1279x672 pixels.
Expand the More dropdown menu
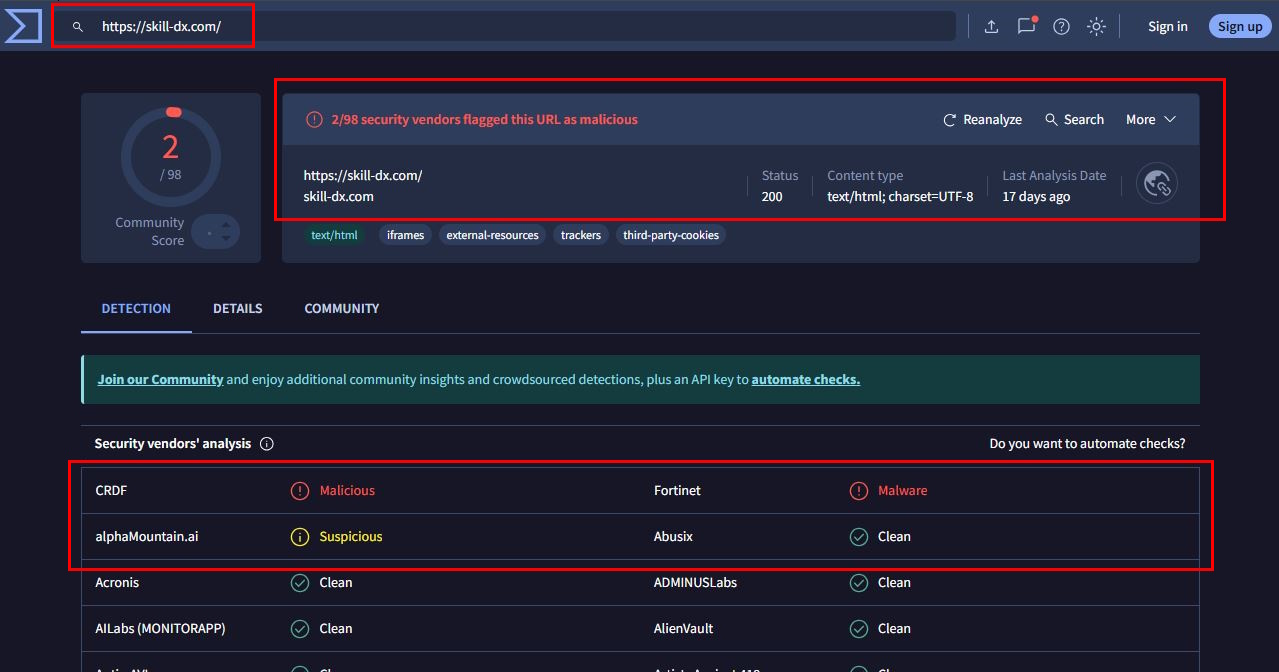(1150, 120)
